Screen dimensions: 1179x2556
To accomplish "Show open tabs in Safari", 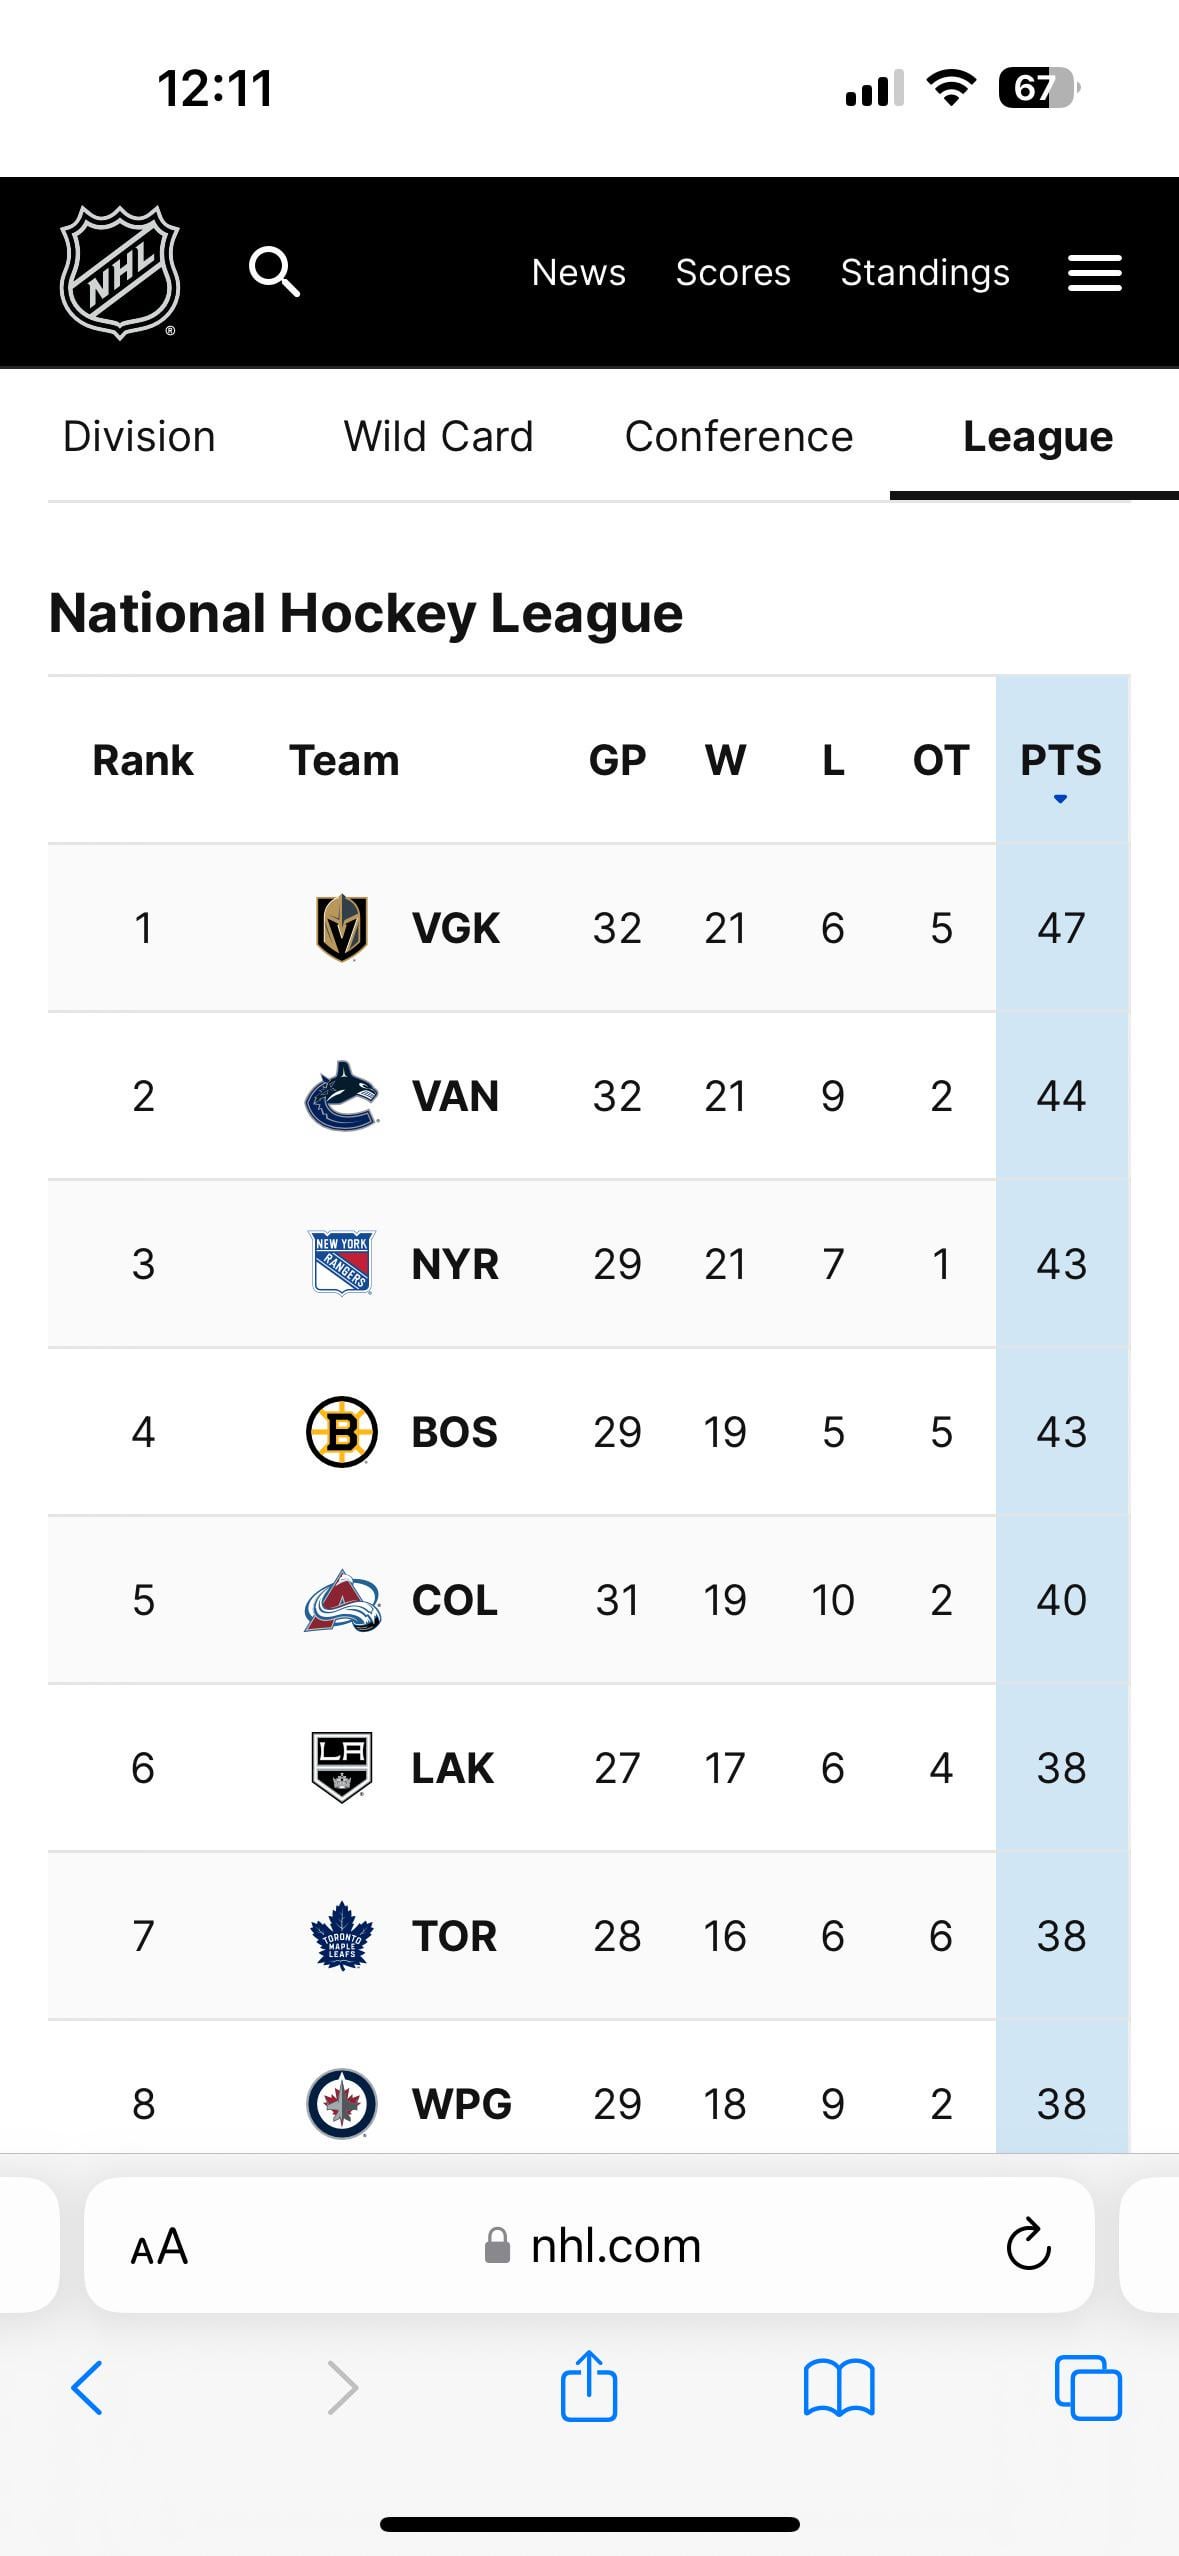I will tap(1088, 2388).
